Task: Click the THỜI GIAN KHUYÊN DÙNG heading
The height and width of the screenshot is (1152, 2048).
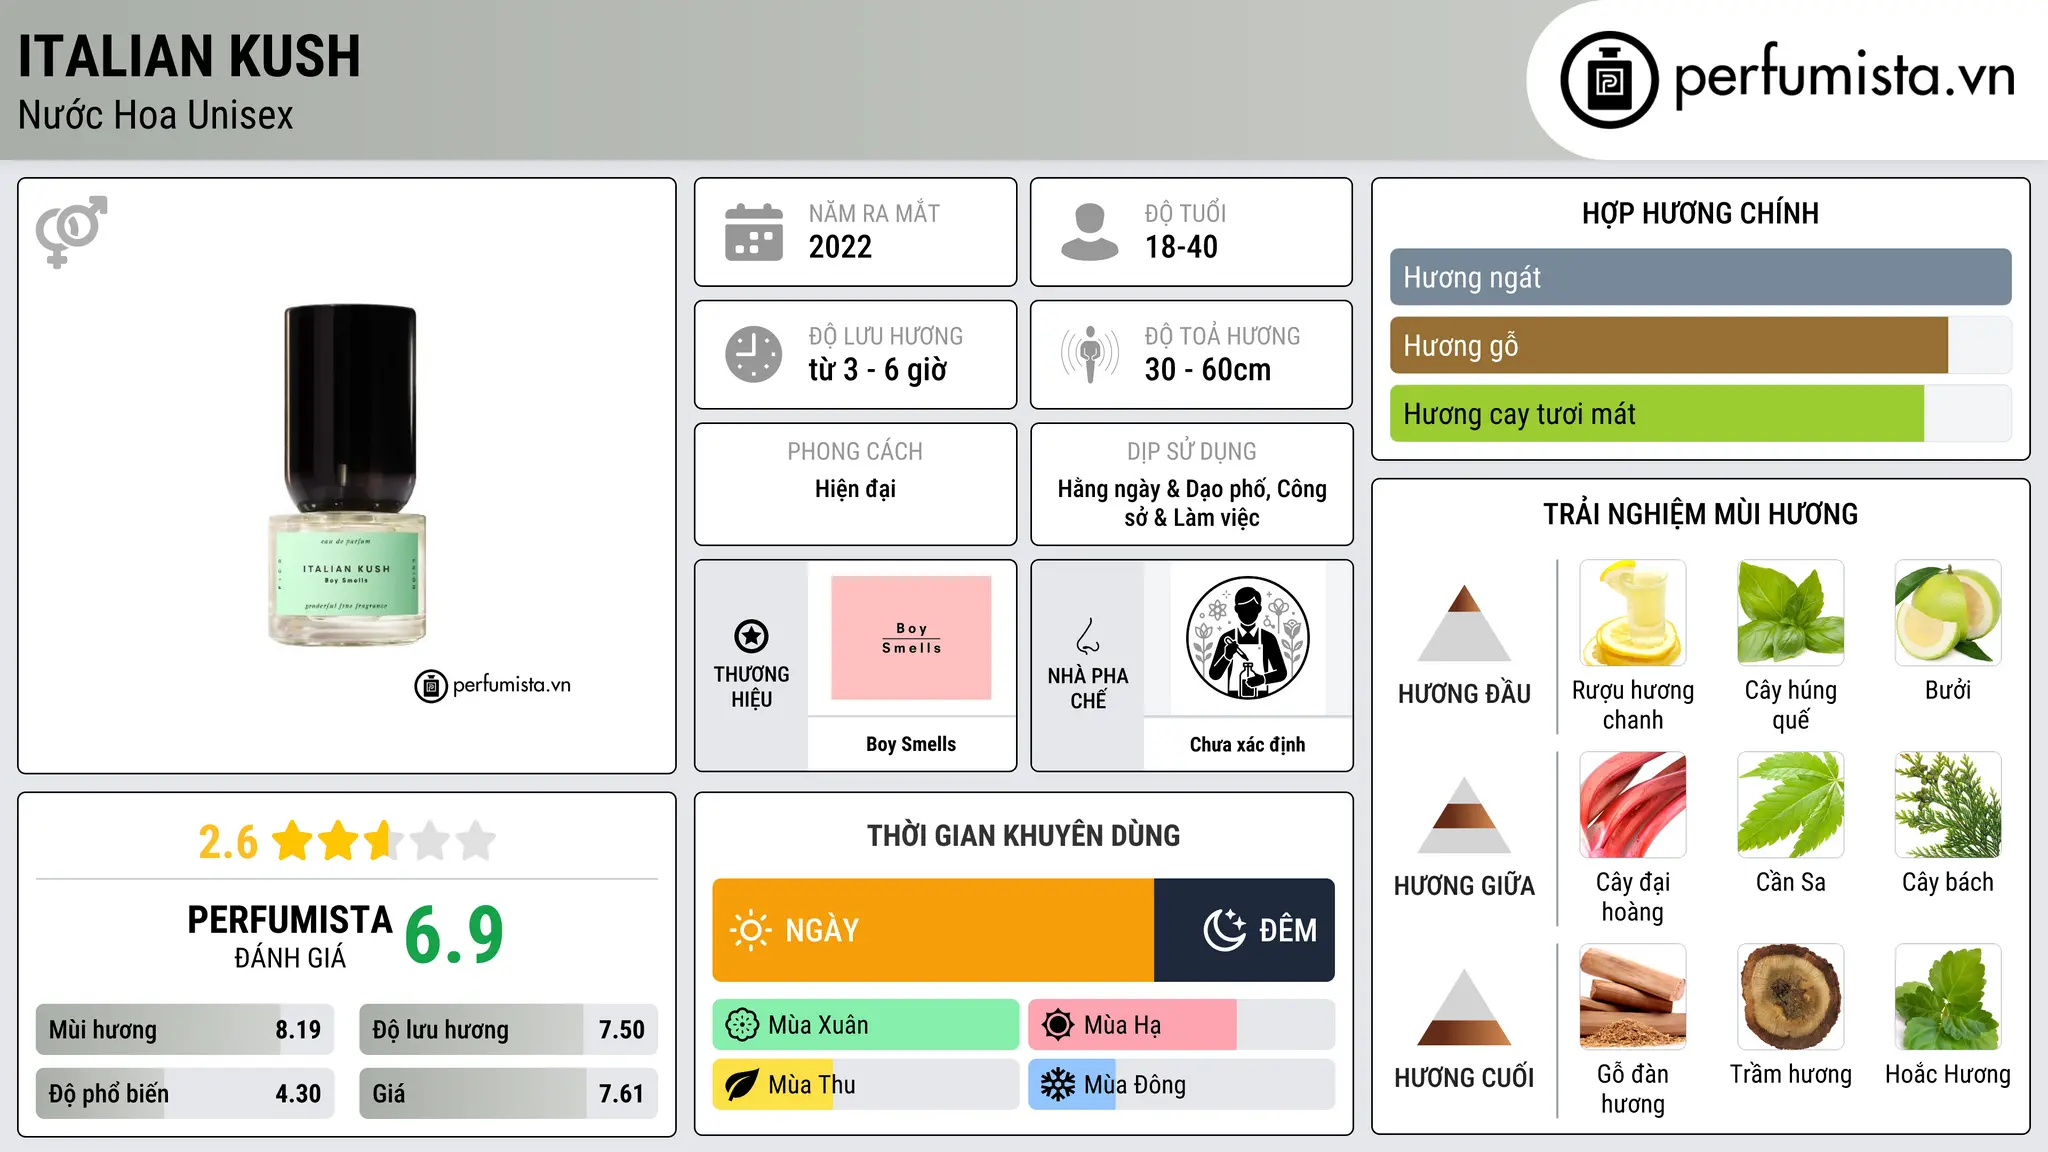Action: point(1023,835)
